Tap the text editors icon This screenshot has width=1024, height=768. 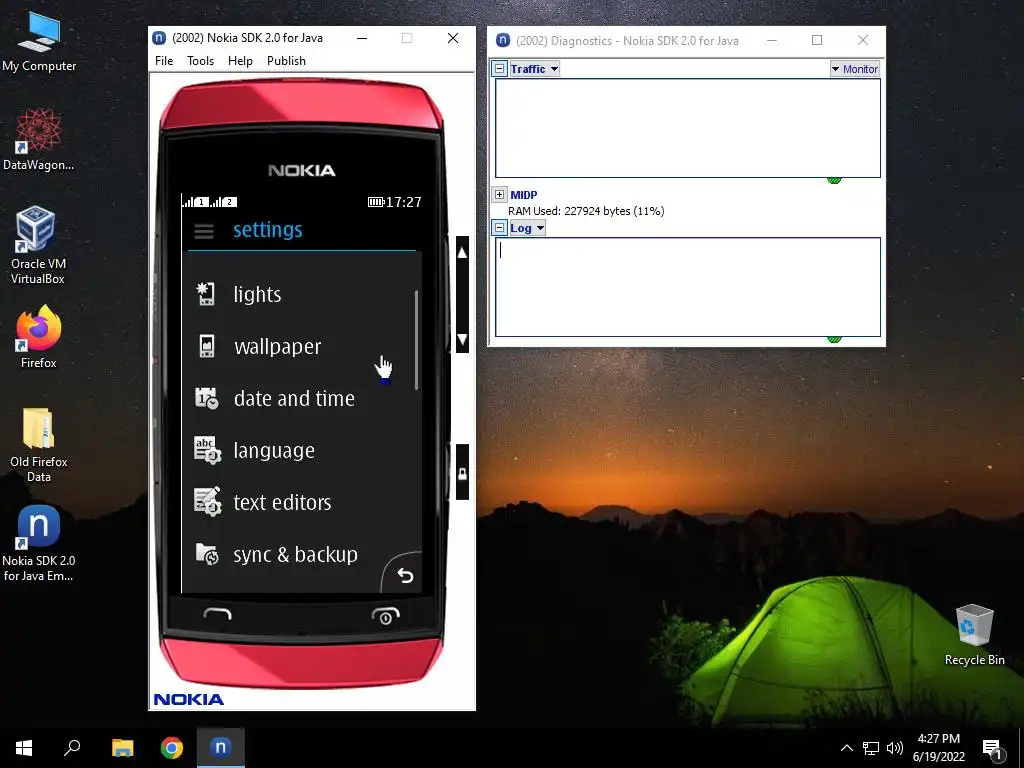(208, 502)
